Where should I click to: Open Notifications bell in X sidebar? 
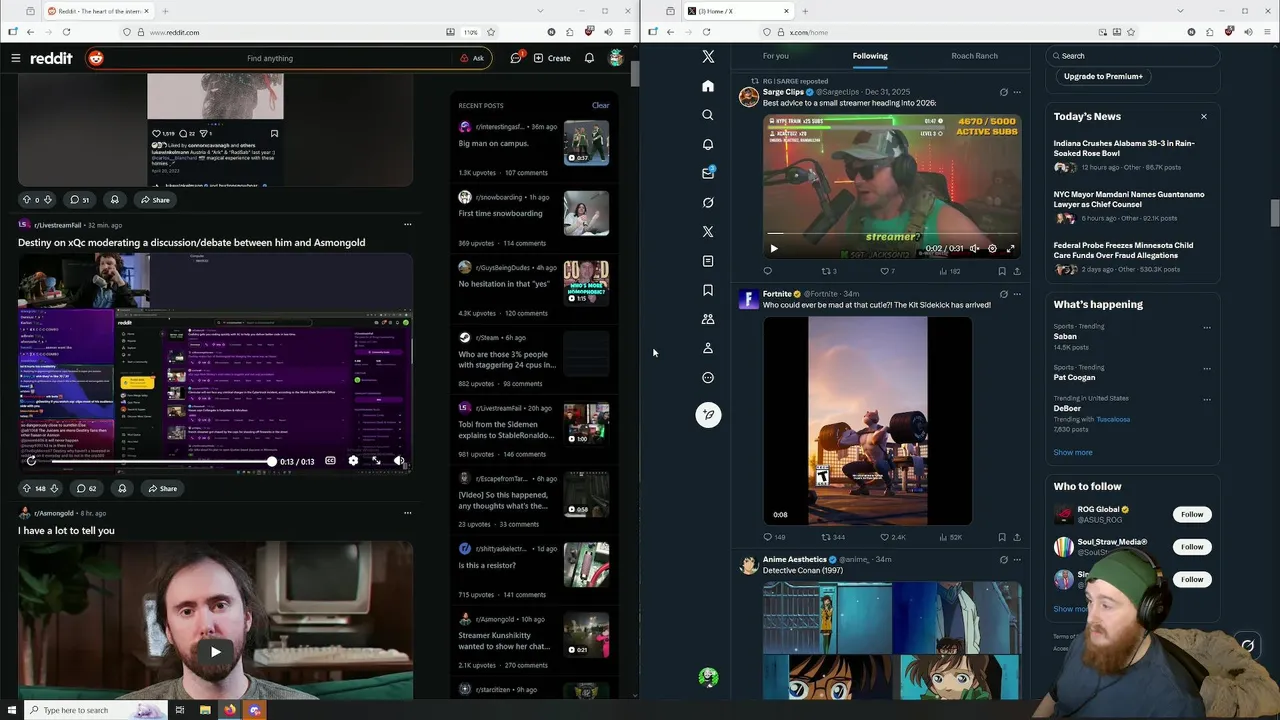pyautogui.click(x=708, y=144)
